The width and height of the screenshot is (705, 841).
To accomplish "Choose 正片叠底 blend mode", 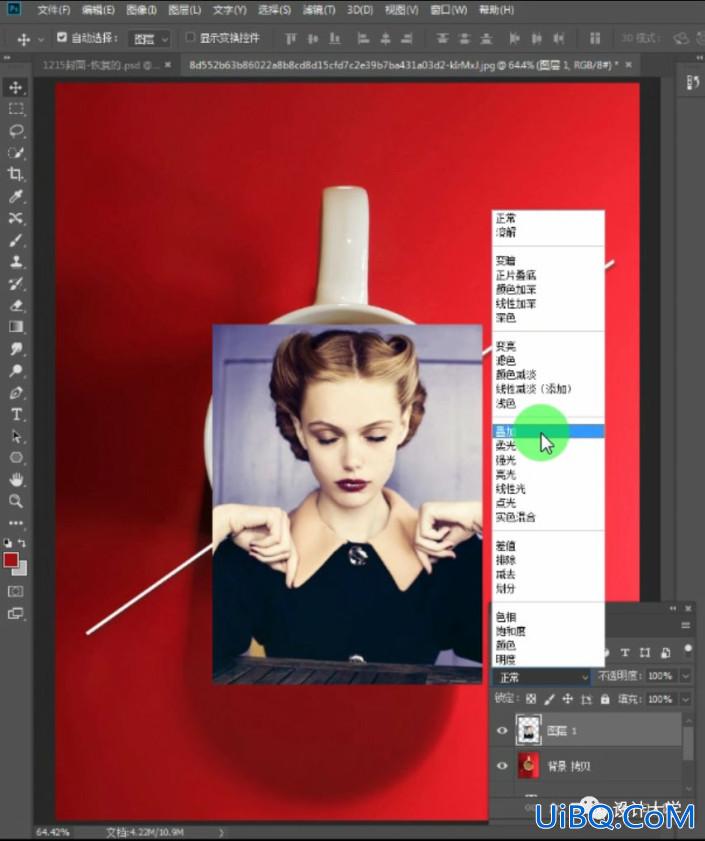I will coord(548,275).
